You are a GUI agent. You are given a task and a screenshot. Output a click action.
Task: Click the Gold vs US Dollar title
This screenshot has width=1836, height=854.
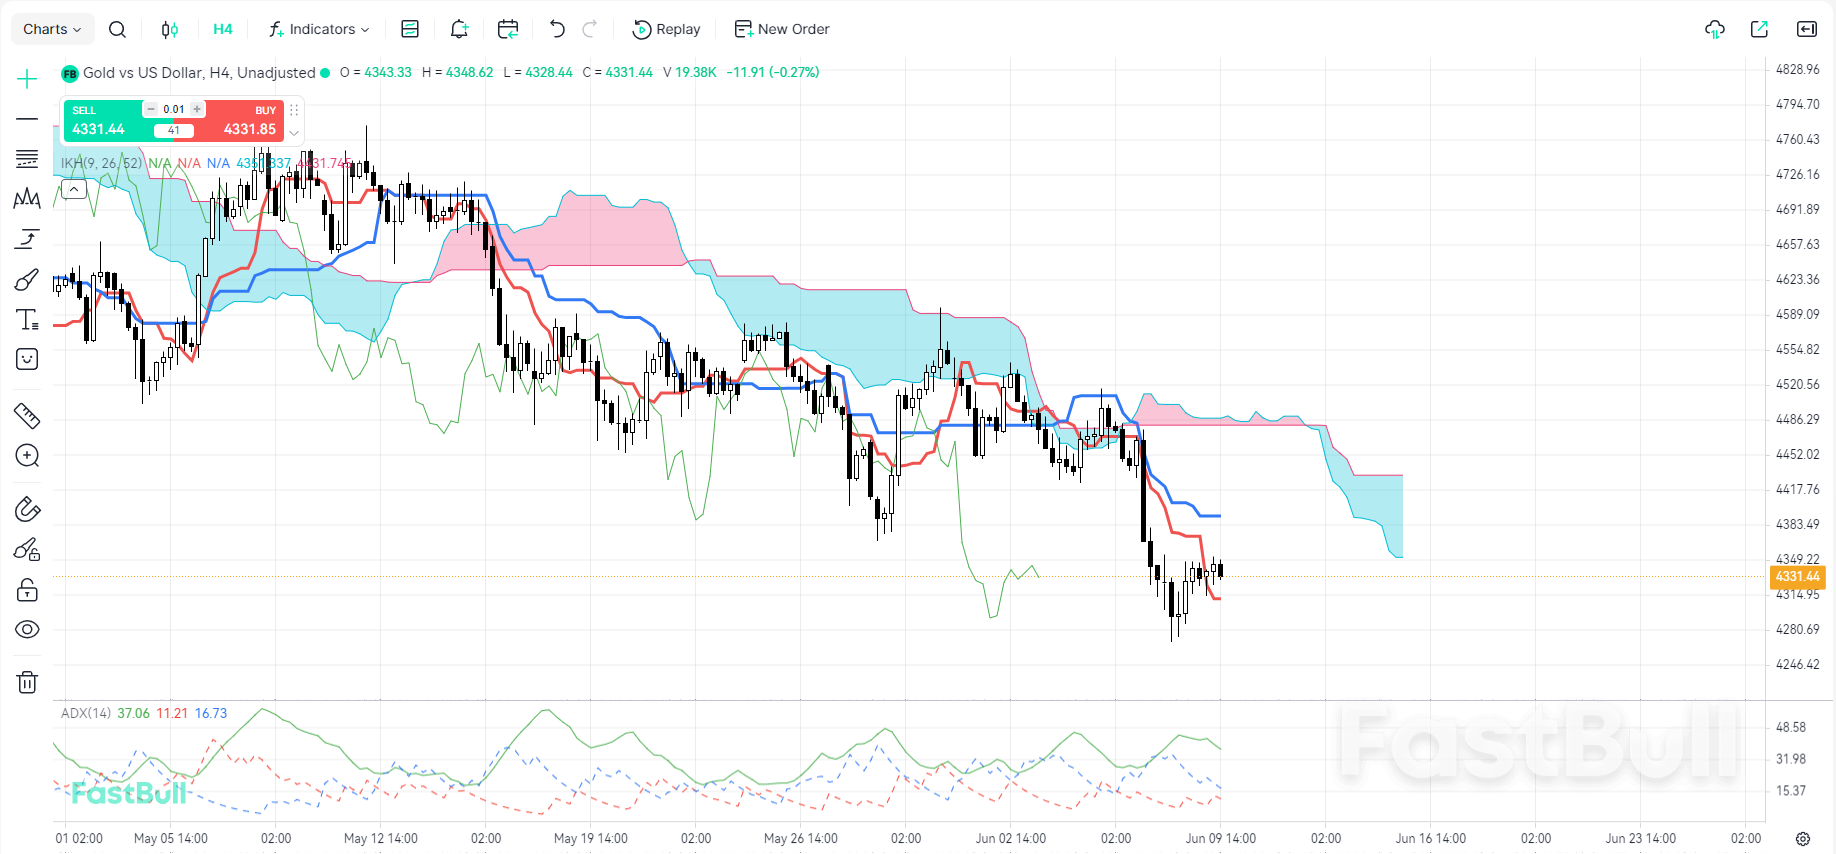(199, 73)
